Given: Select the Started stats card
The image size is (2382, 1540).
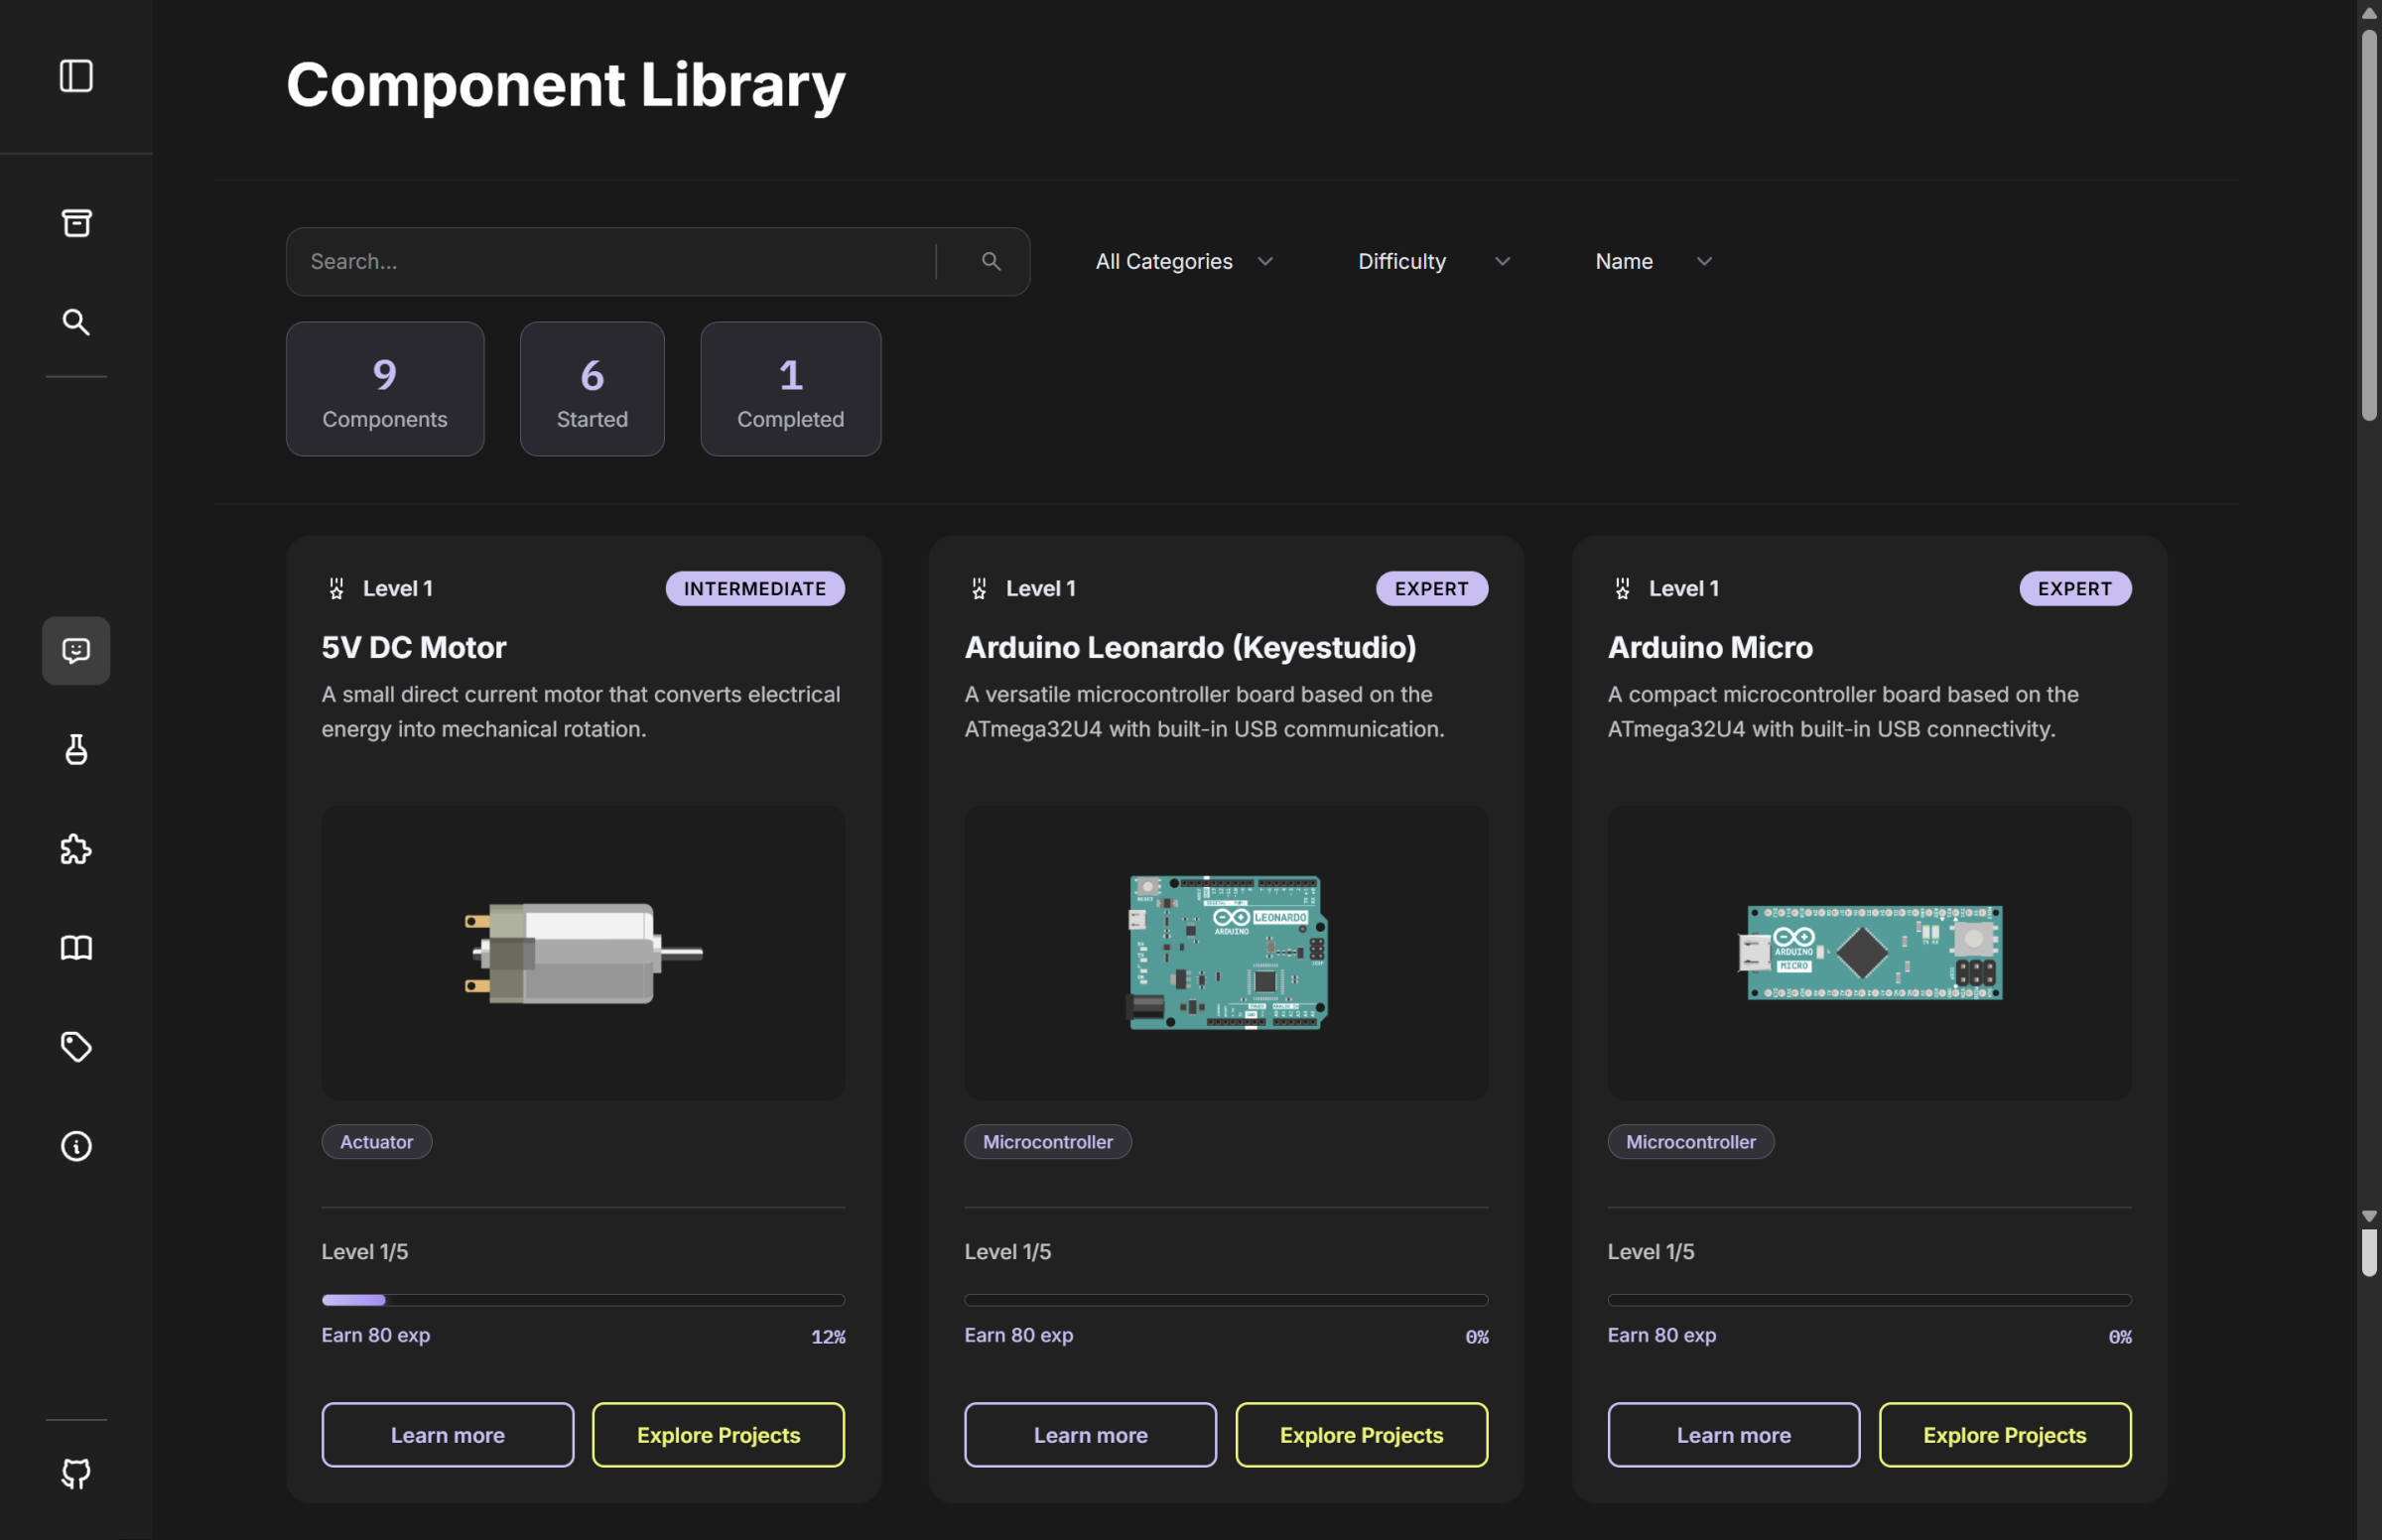Looking at the screenshot, I should click(x=592, y=389).
